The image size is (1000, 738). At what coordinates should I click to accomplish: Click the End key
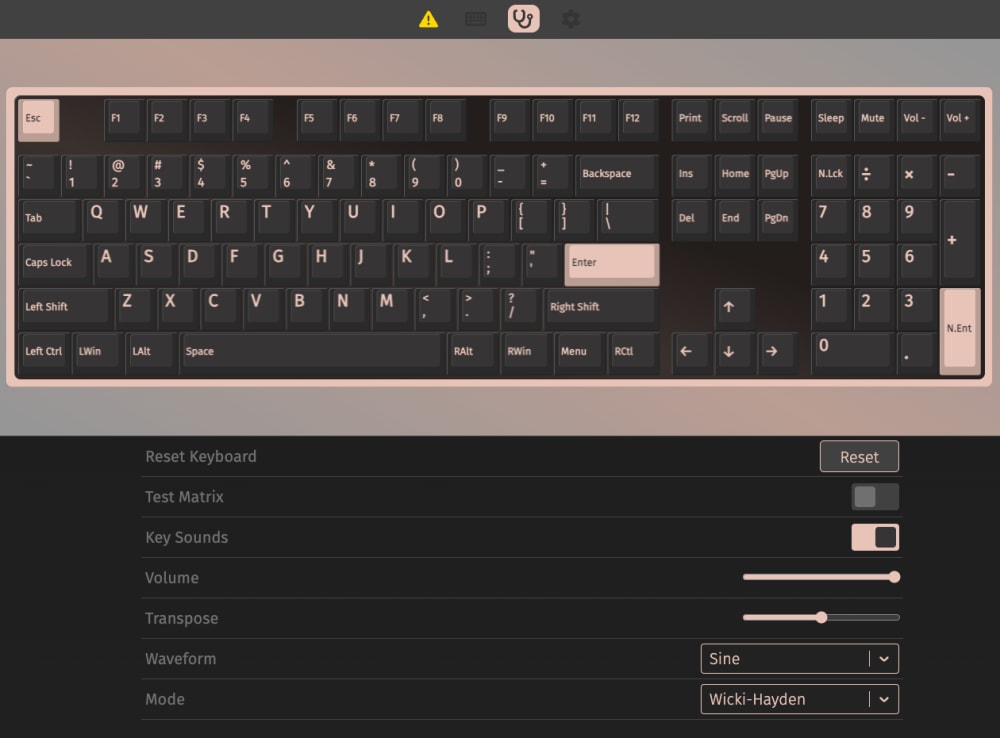pyautogui.click(x=734, y=220)
